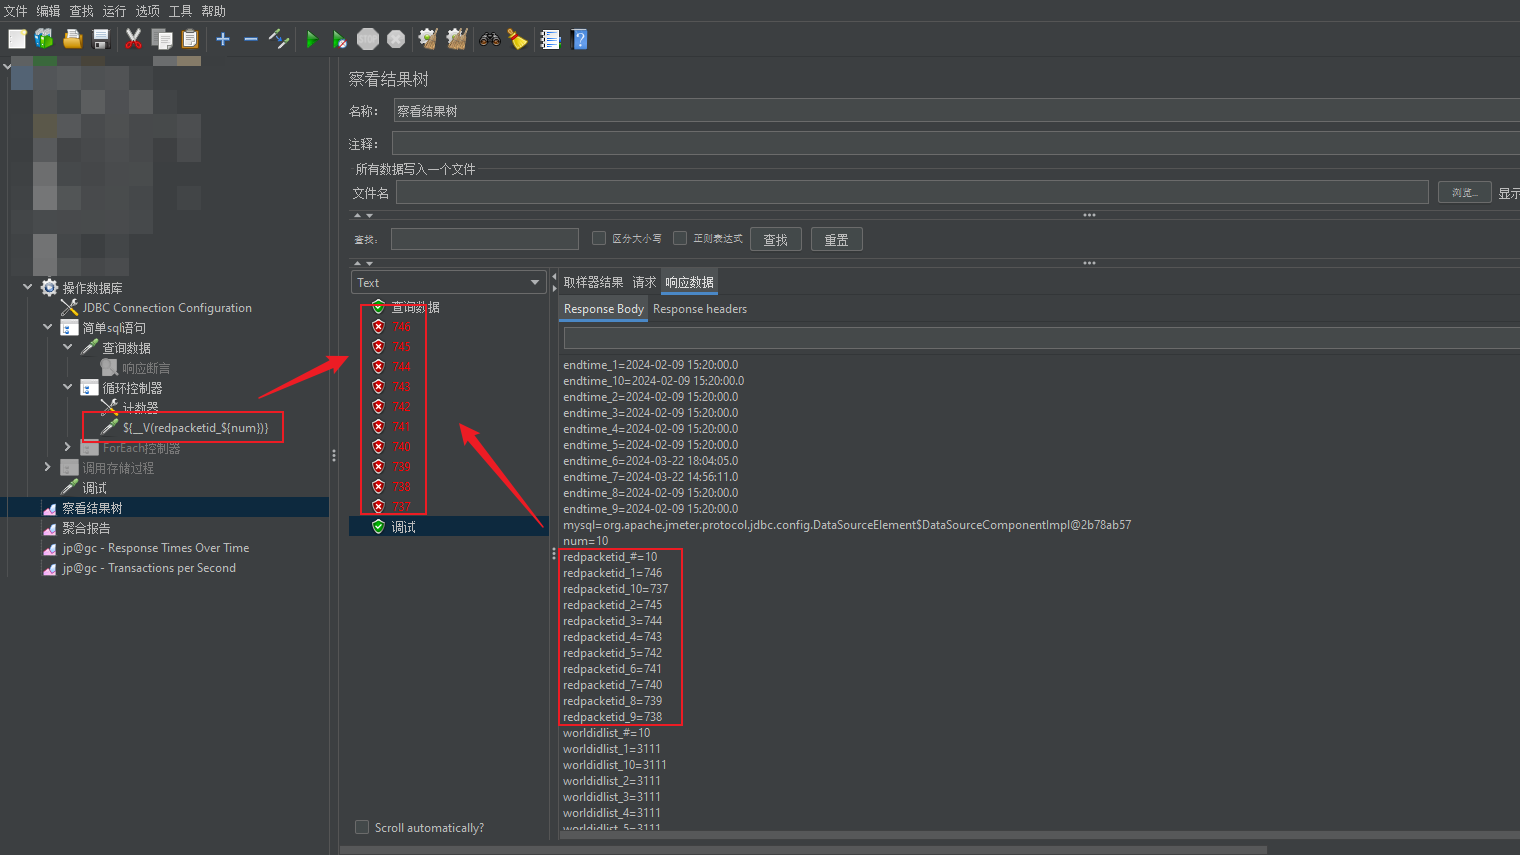
Task: Toggle 正则表达式 checkbox
Action: point(680,238)
